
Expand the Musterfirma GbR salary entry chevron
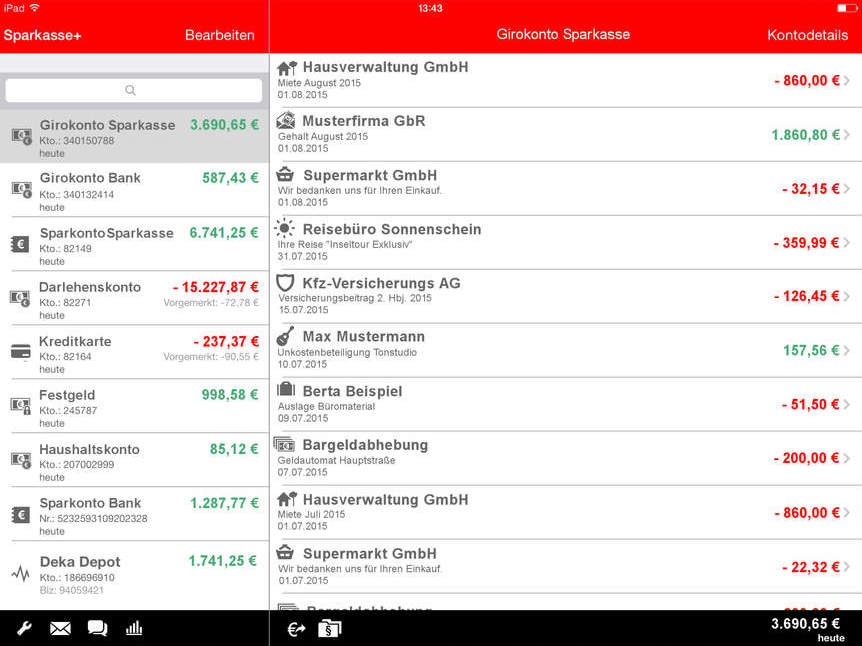[847, 135]
